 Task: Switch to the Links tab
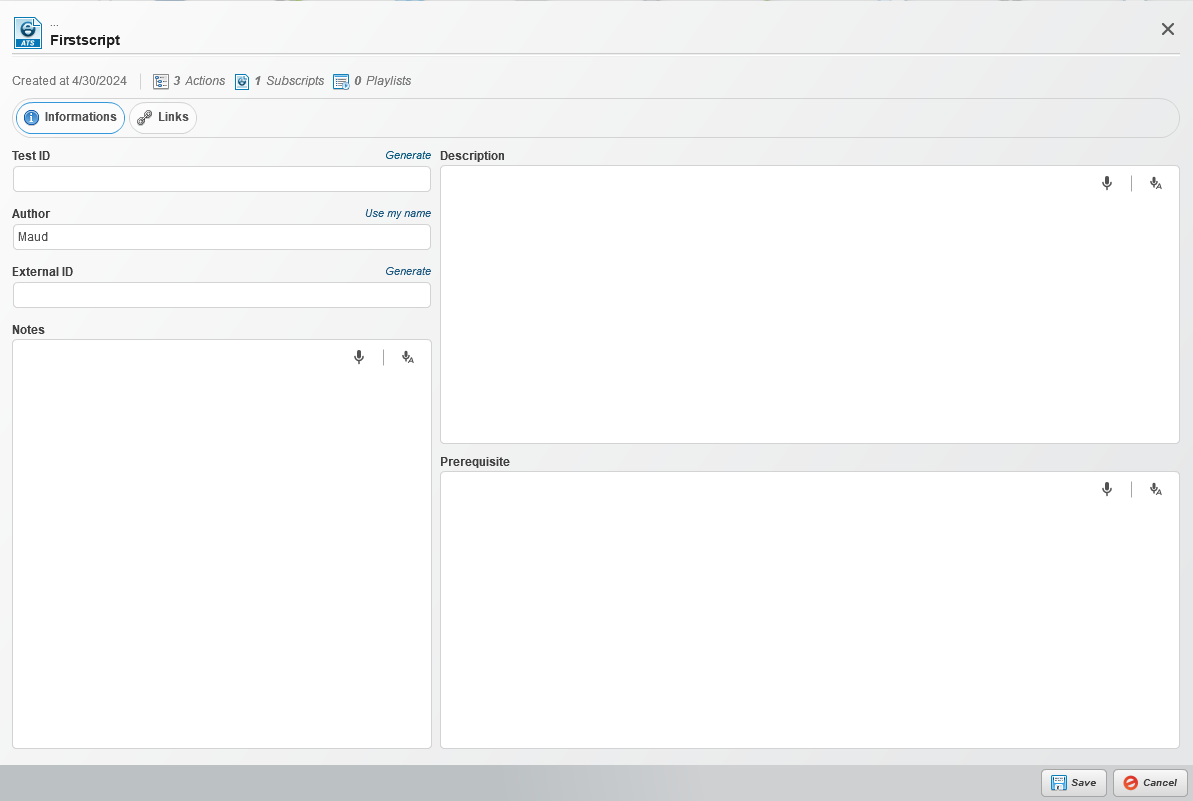(163, 118)
